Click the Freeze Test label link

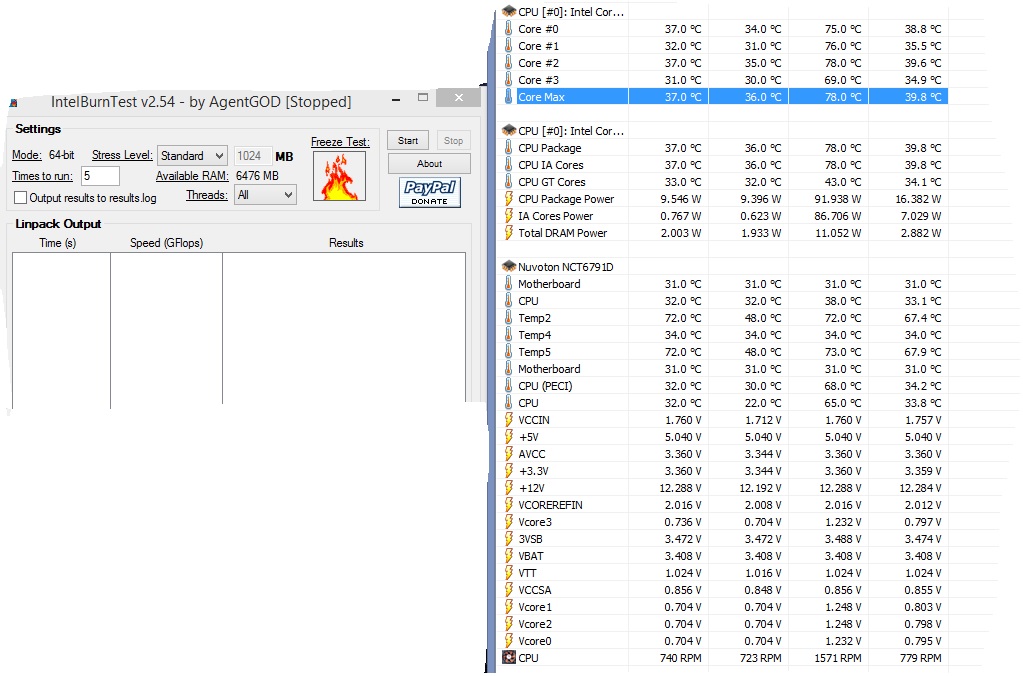pyautogui.click(x=340, y=142)
